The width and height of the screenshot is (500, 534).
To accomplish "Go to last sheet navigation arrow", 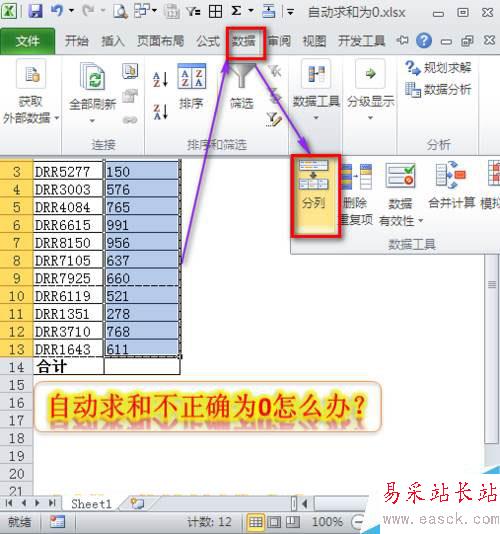I will click(x=52, y=503).
